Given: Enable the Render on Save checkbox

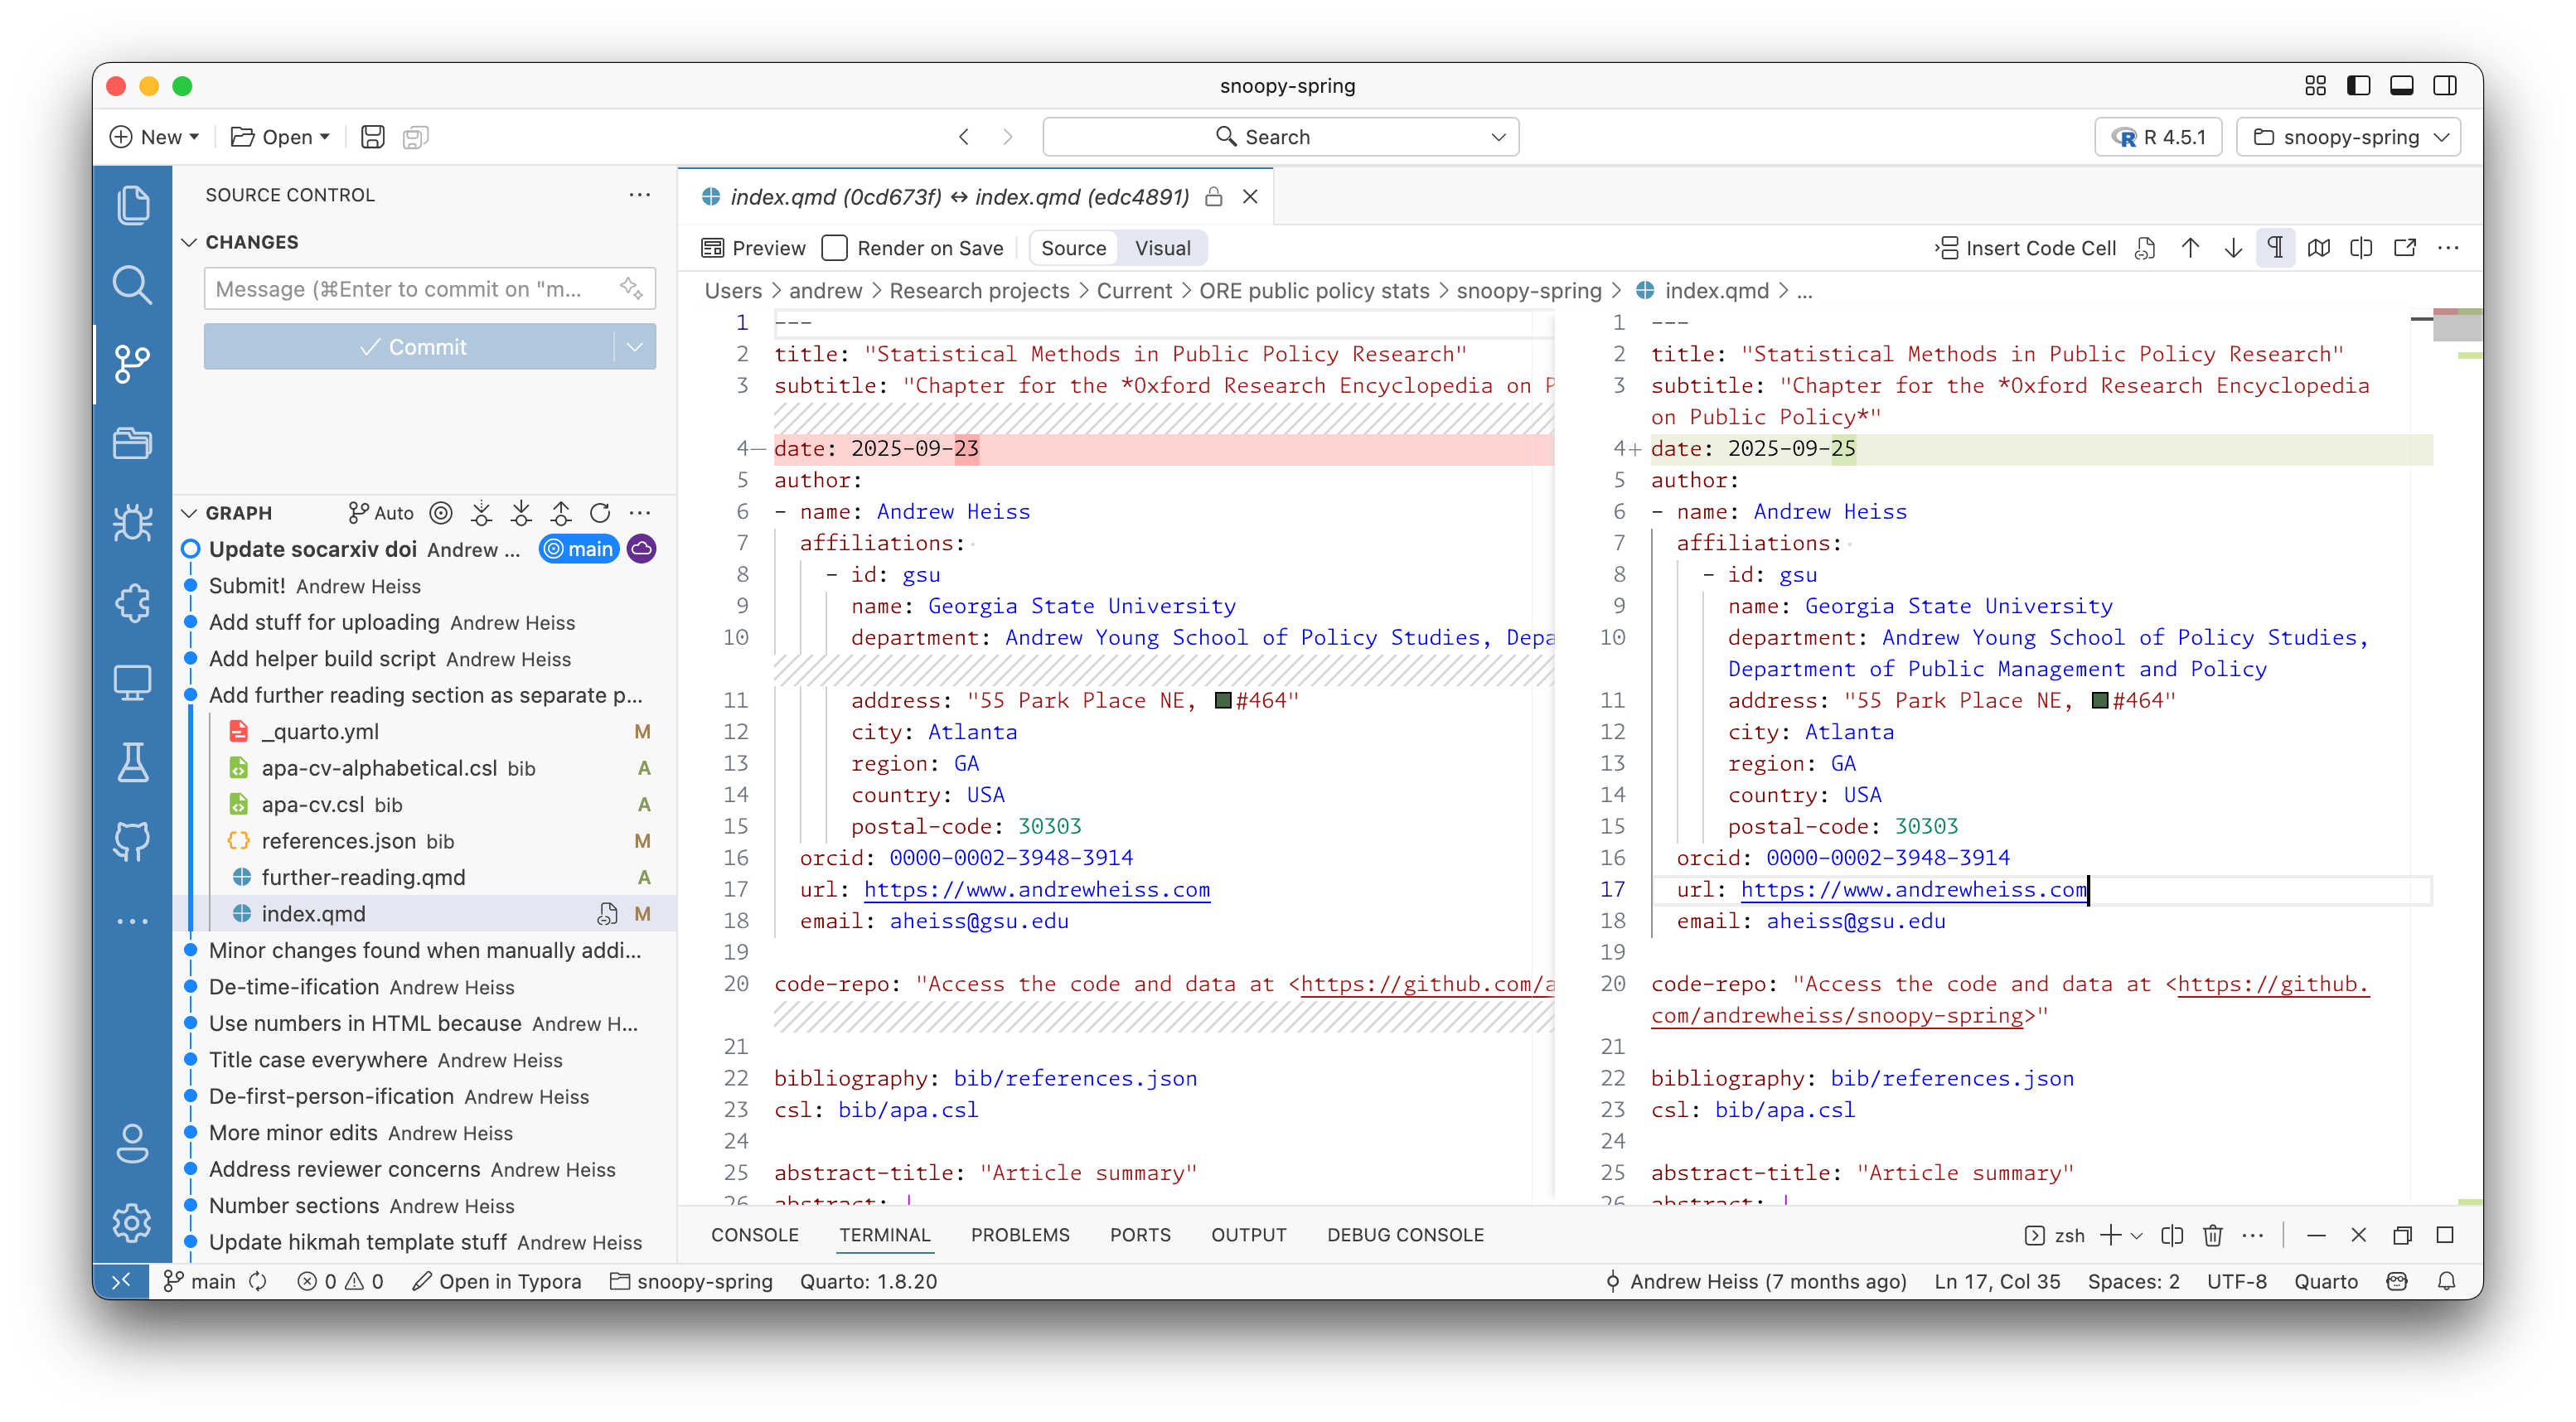Looking at the screenshot, I should [x=835, y=248].
